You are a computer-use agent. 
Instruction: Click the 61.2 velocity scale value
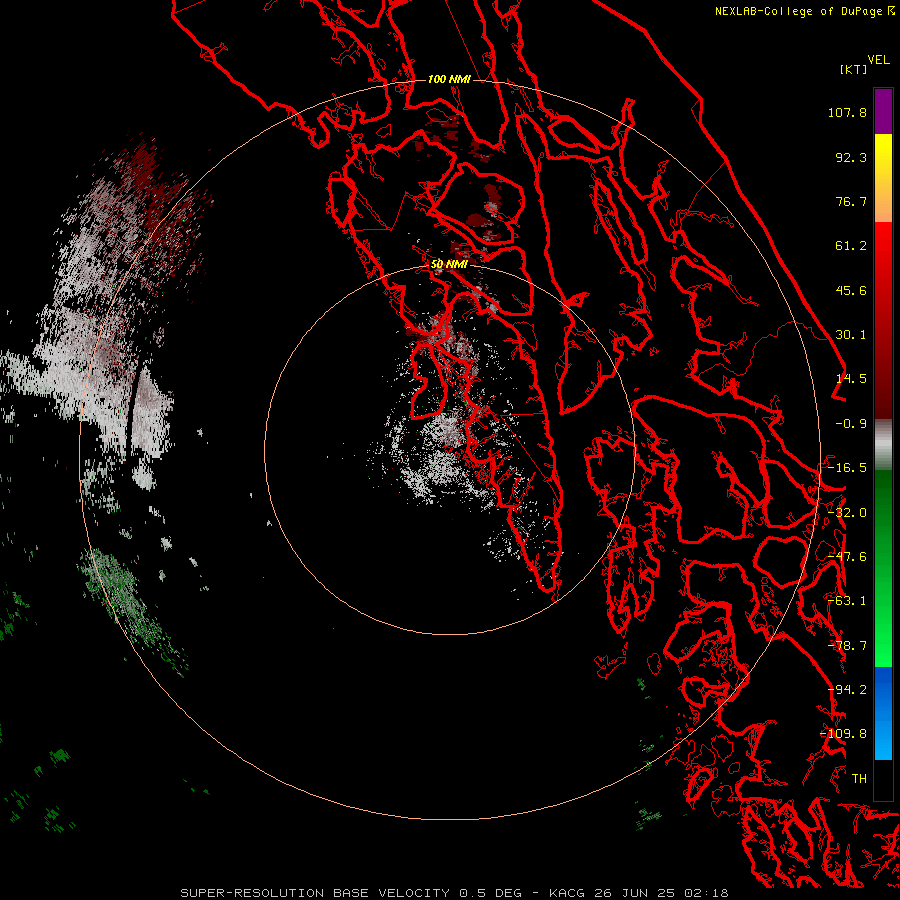tap(851, 246)
